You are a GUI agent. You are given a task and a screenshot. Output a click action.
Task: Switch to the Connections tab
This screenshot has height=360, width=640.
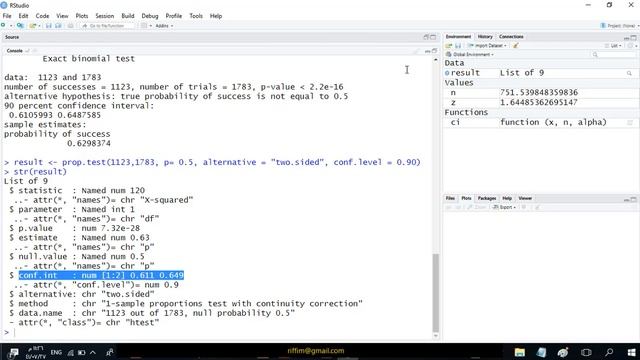pos(511,37)
